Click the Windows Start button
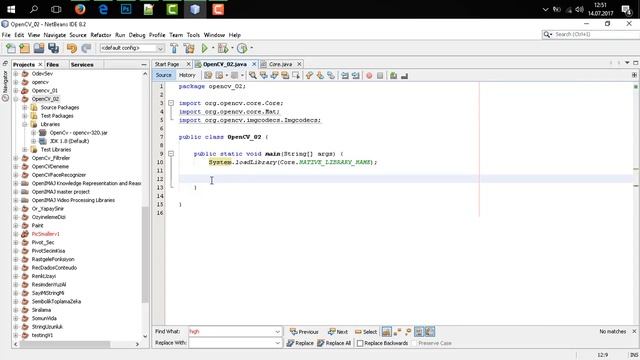The width and height of the screenshot is (640, 360). click(x=11, y=9)
